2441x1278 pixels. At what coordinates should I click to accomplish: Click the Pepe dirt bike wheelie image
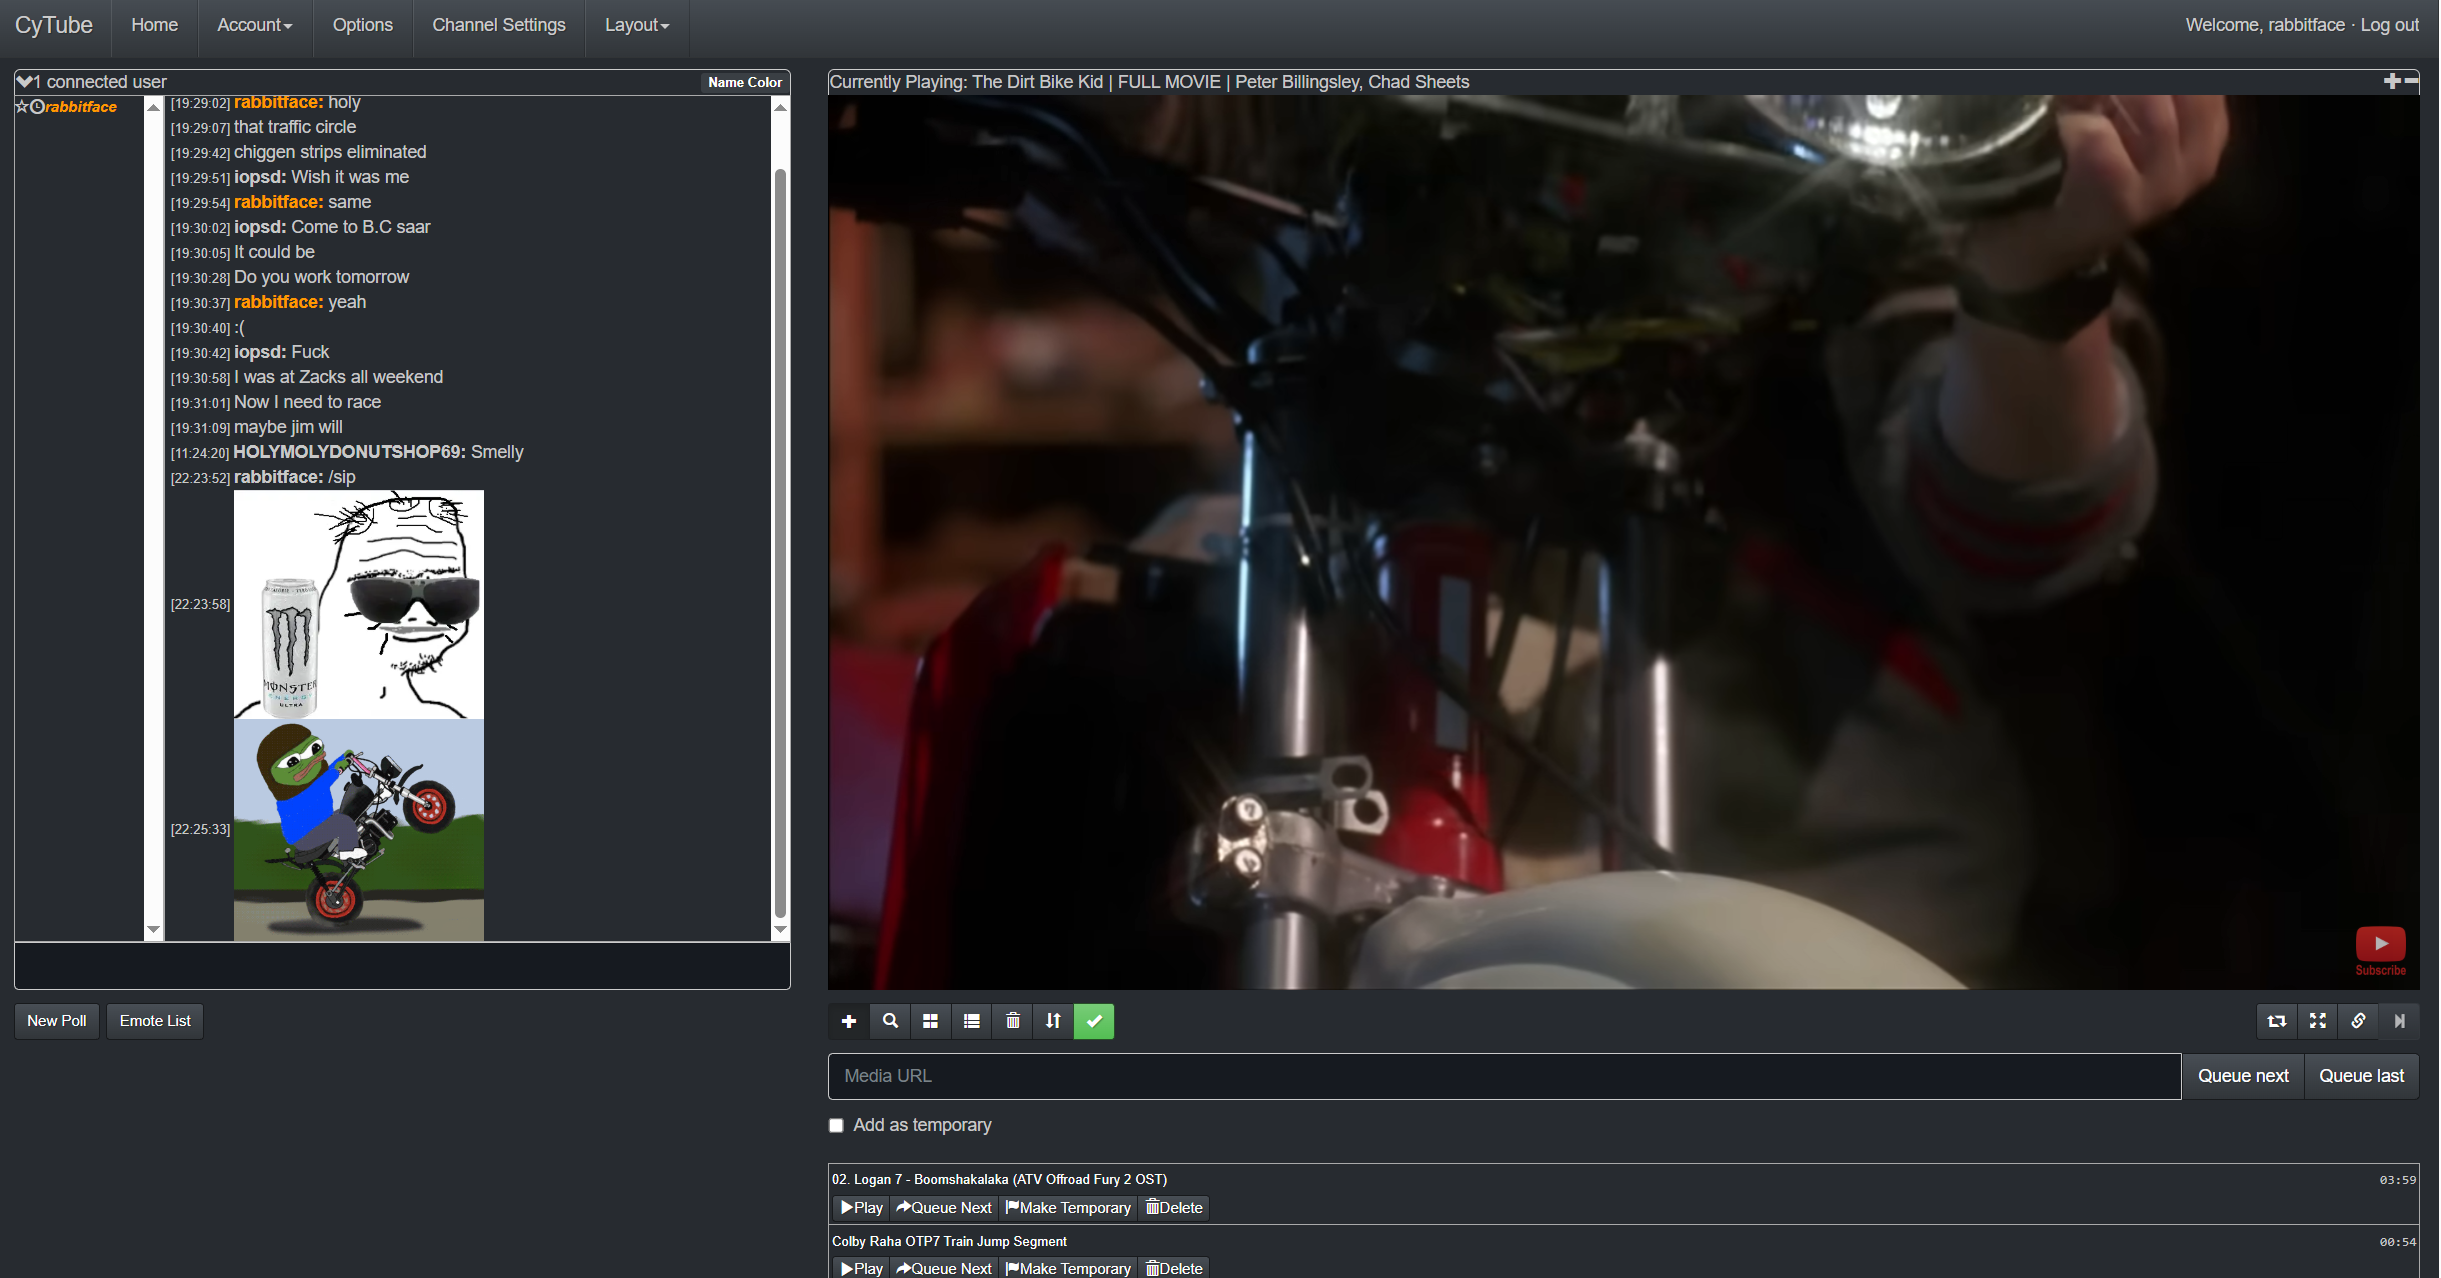(x=359, y=830)
